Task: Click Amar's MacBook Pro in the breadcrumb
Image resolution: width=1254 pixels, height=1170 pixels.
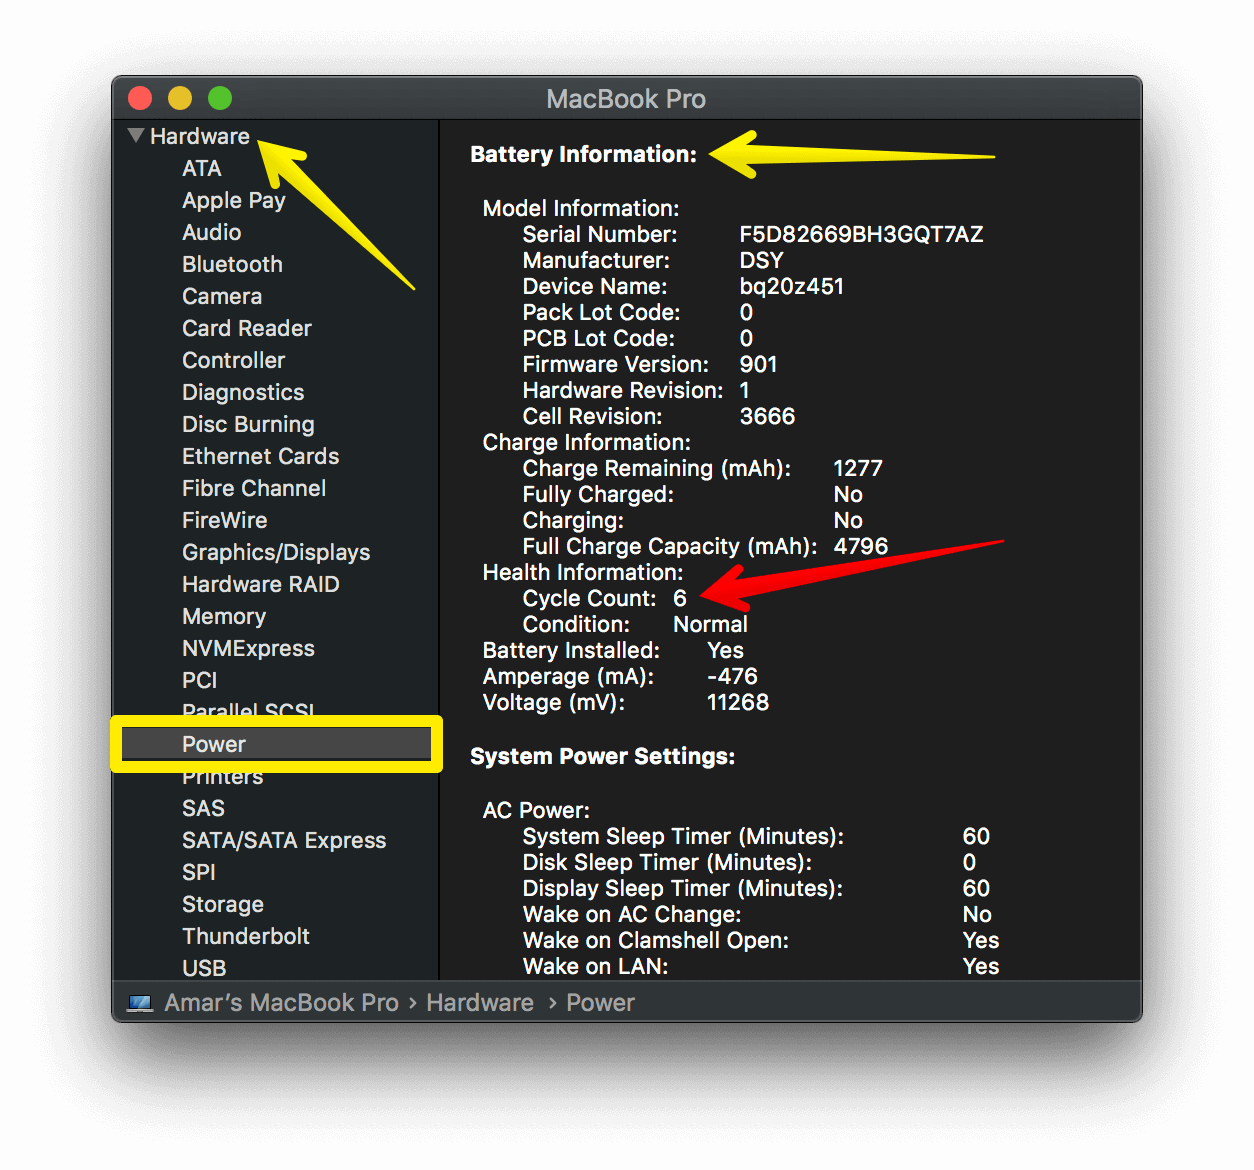Action: (x=281, y=1002)
